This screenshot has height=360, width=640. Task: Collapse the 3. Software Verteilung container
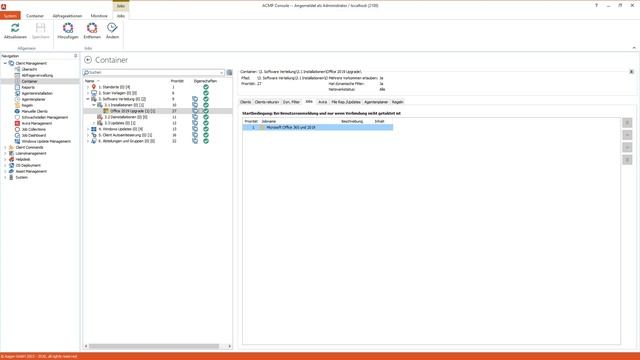pyautogui.click(x=88, y=99)
